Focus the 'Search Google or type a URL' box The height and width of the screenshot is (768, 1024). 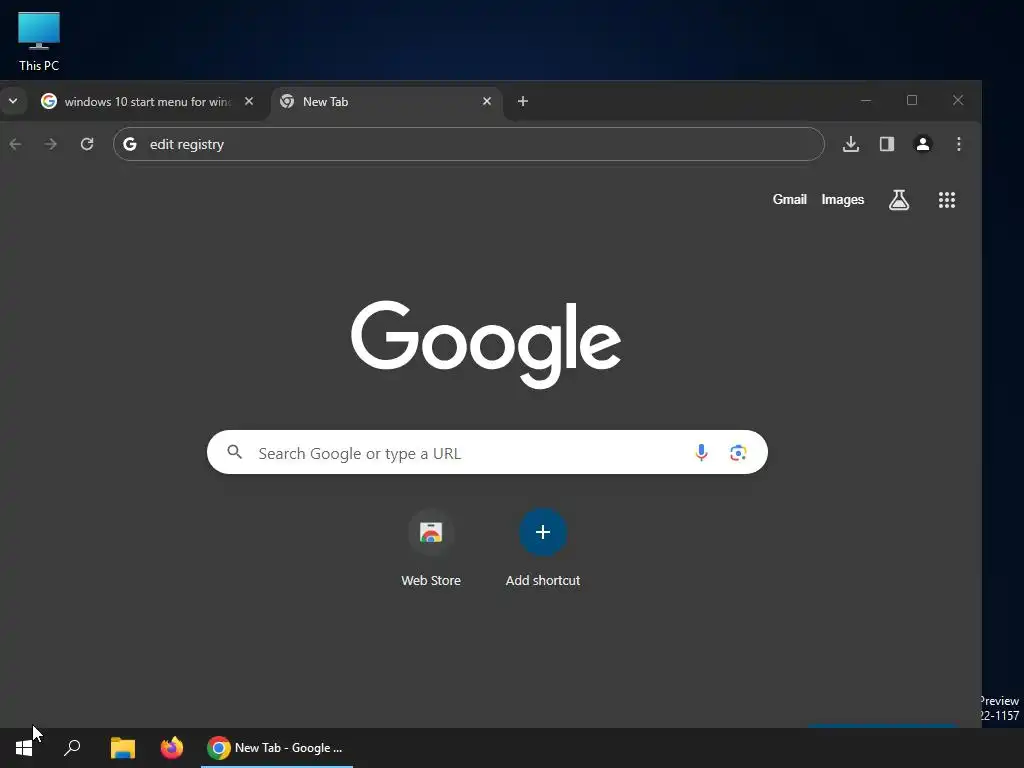point(487,453)
